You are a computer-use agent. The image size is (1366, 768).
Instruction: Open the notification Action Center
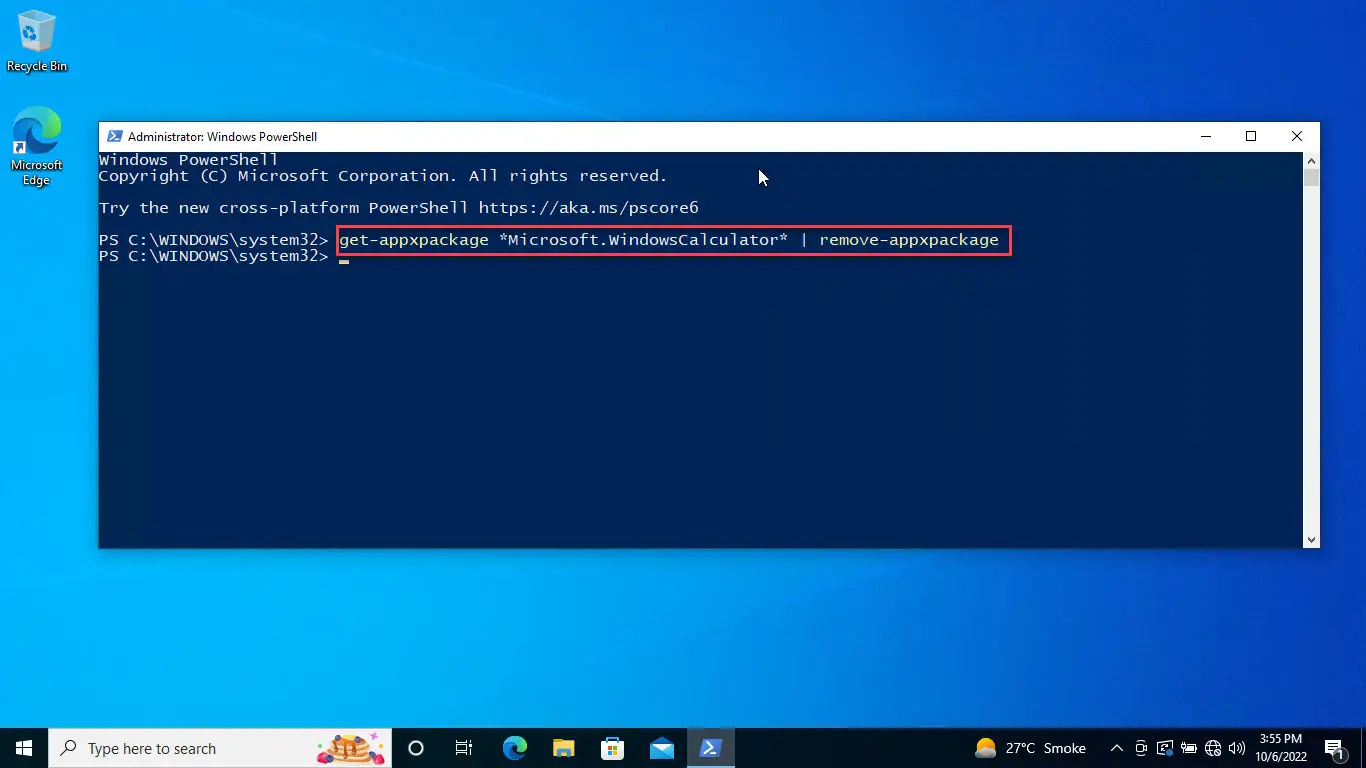tap(1334, 748)
